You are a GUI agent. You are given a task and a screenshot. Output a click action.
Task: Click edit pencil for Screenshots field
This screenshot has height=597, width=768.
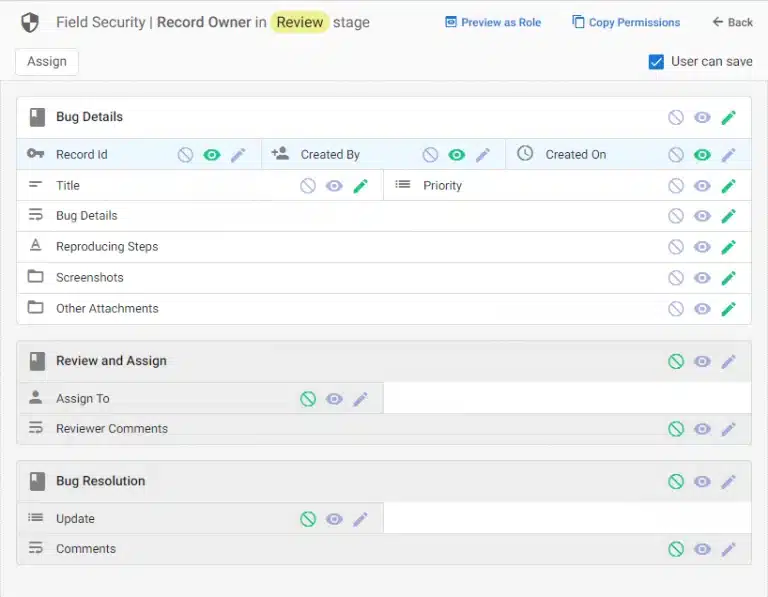[728, 278]
